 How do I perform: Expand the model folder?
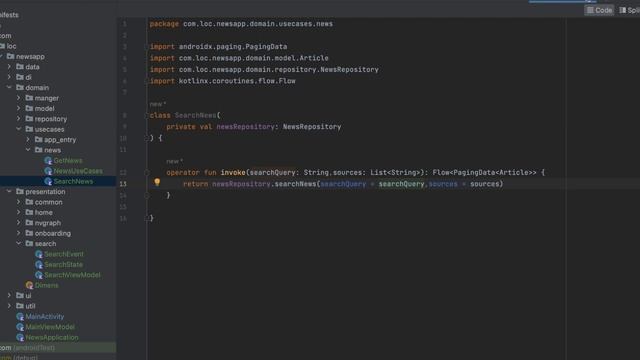19,108
